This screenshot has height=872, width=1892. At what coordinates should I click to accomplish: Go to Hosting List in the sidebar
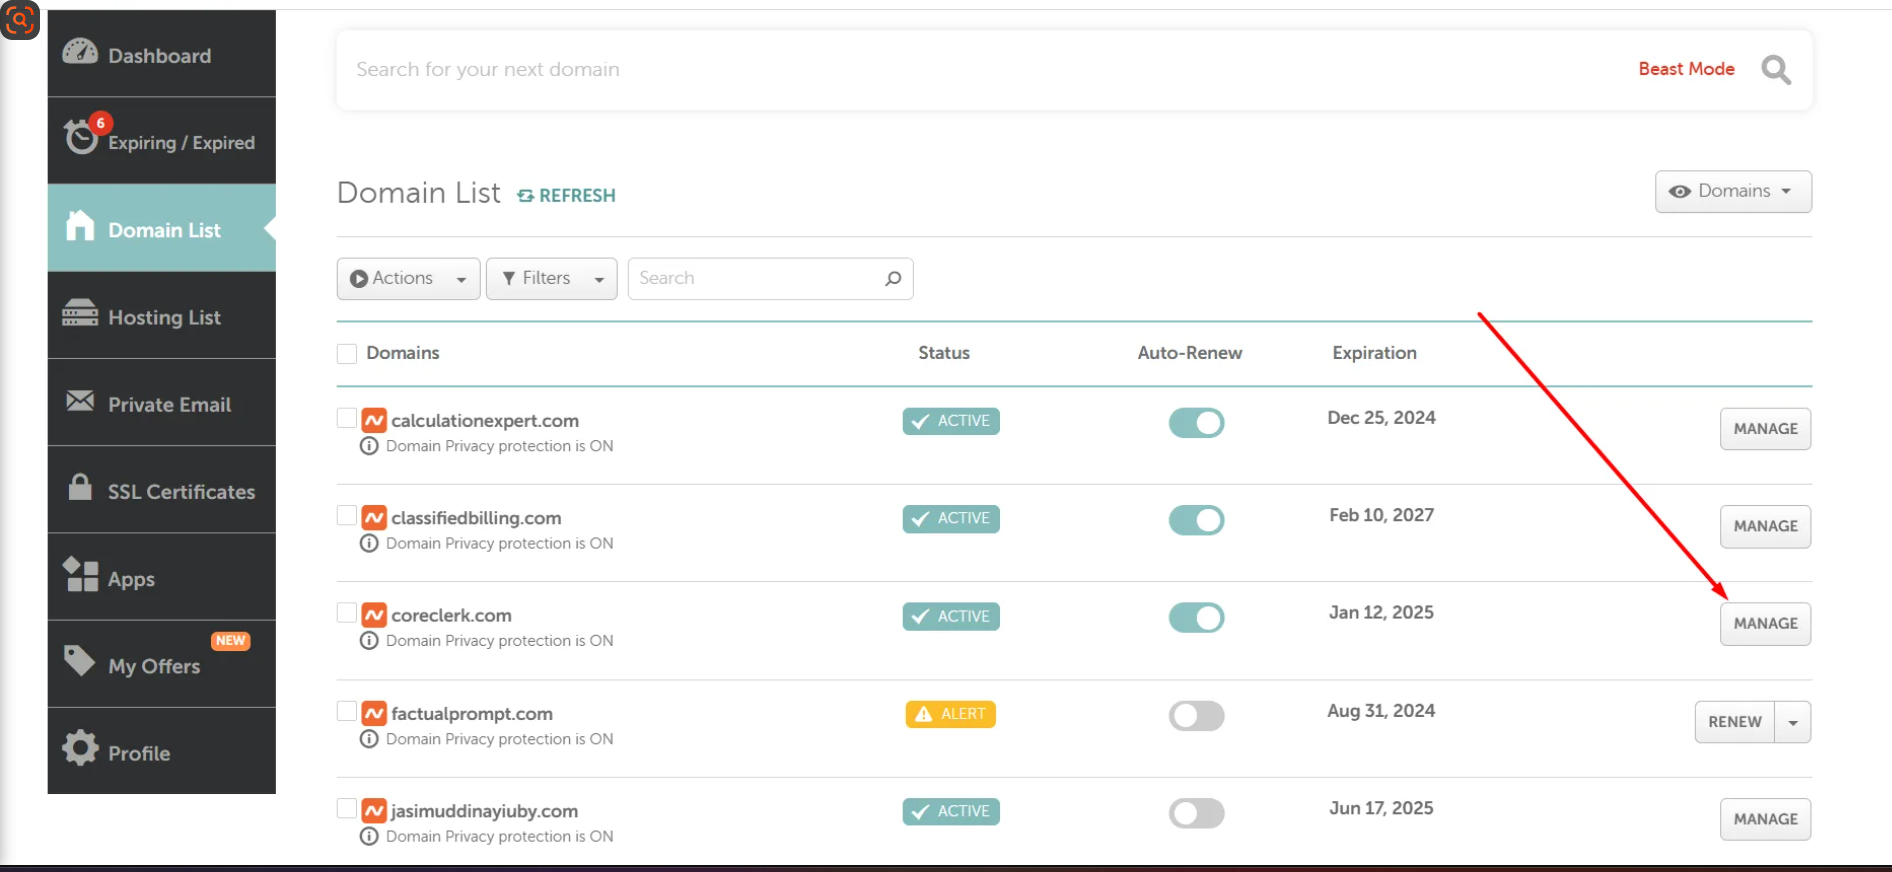[x=162, y=317]
